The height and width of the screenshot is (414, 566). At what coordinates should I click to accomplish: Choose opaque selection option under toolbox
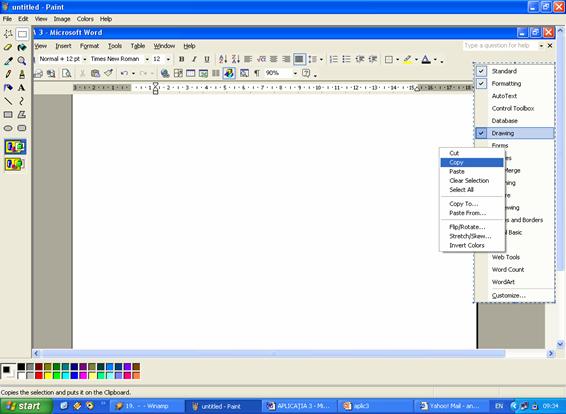(x=15, y=147)
